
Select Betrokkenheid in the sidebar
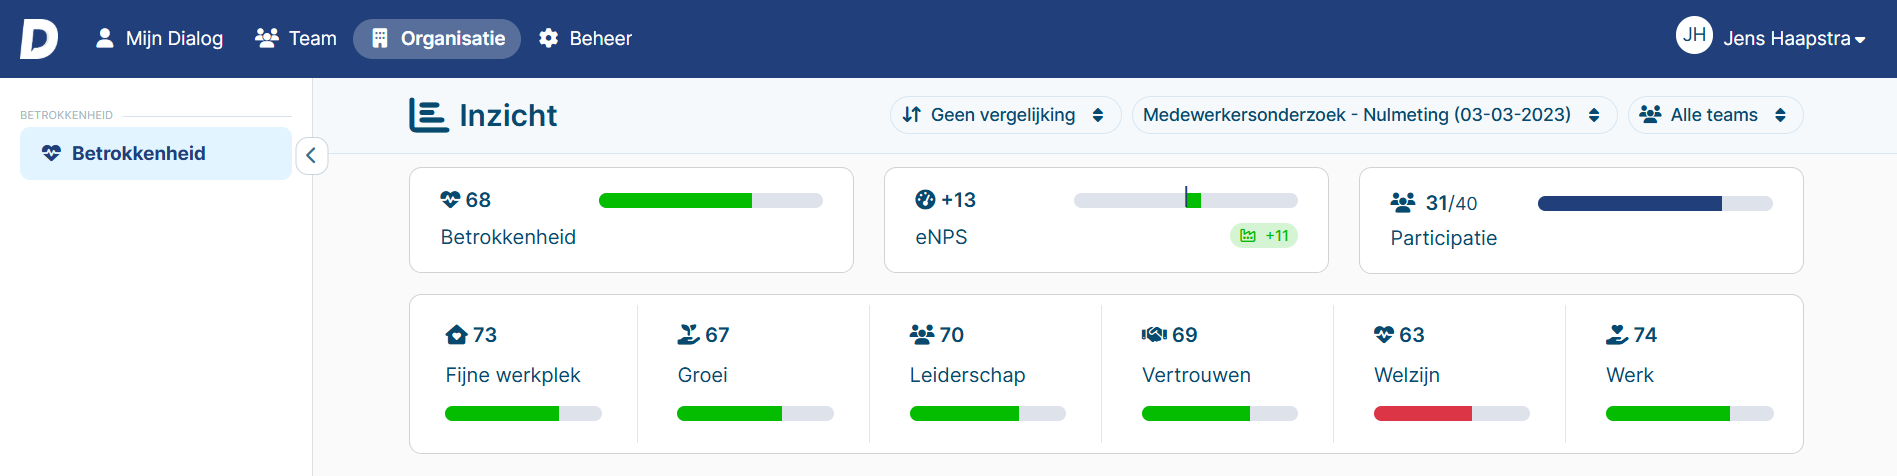[156, 153]
